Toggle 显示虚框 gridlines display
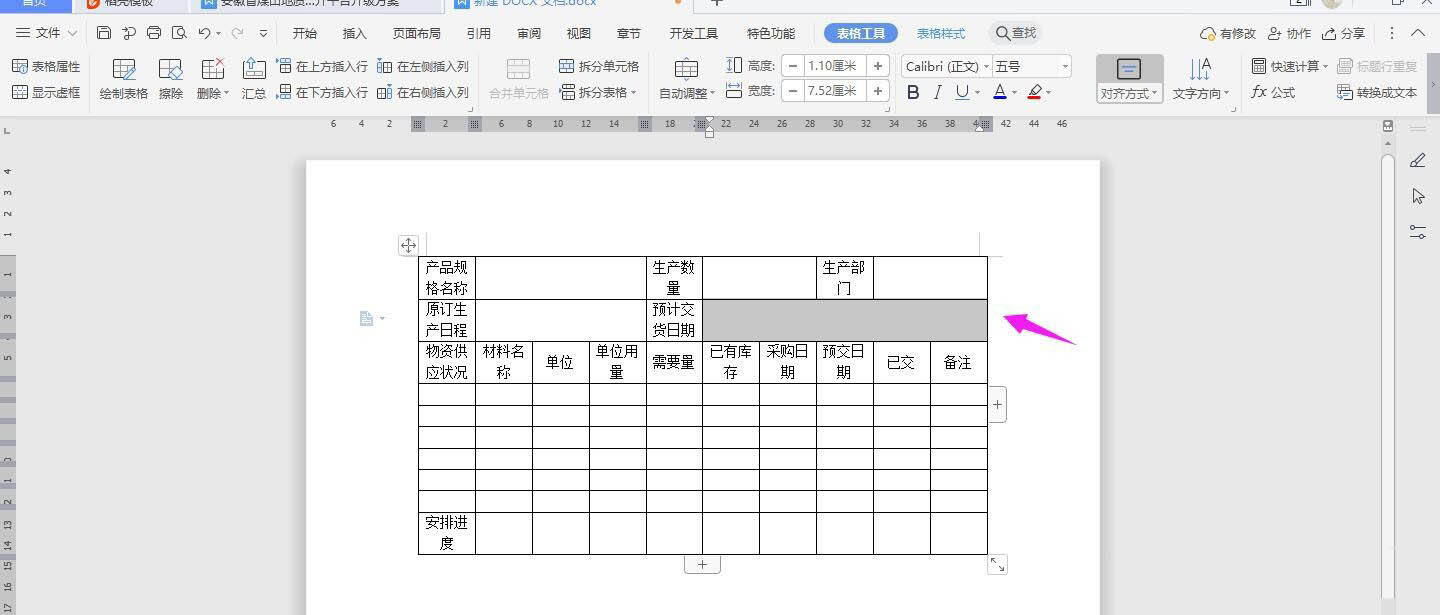This screenshot has height=615, width=1440. click(x=46, y=92)
